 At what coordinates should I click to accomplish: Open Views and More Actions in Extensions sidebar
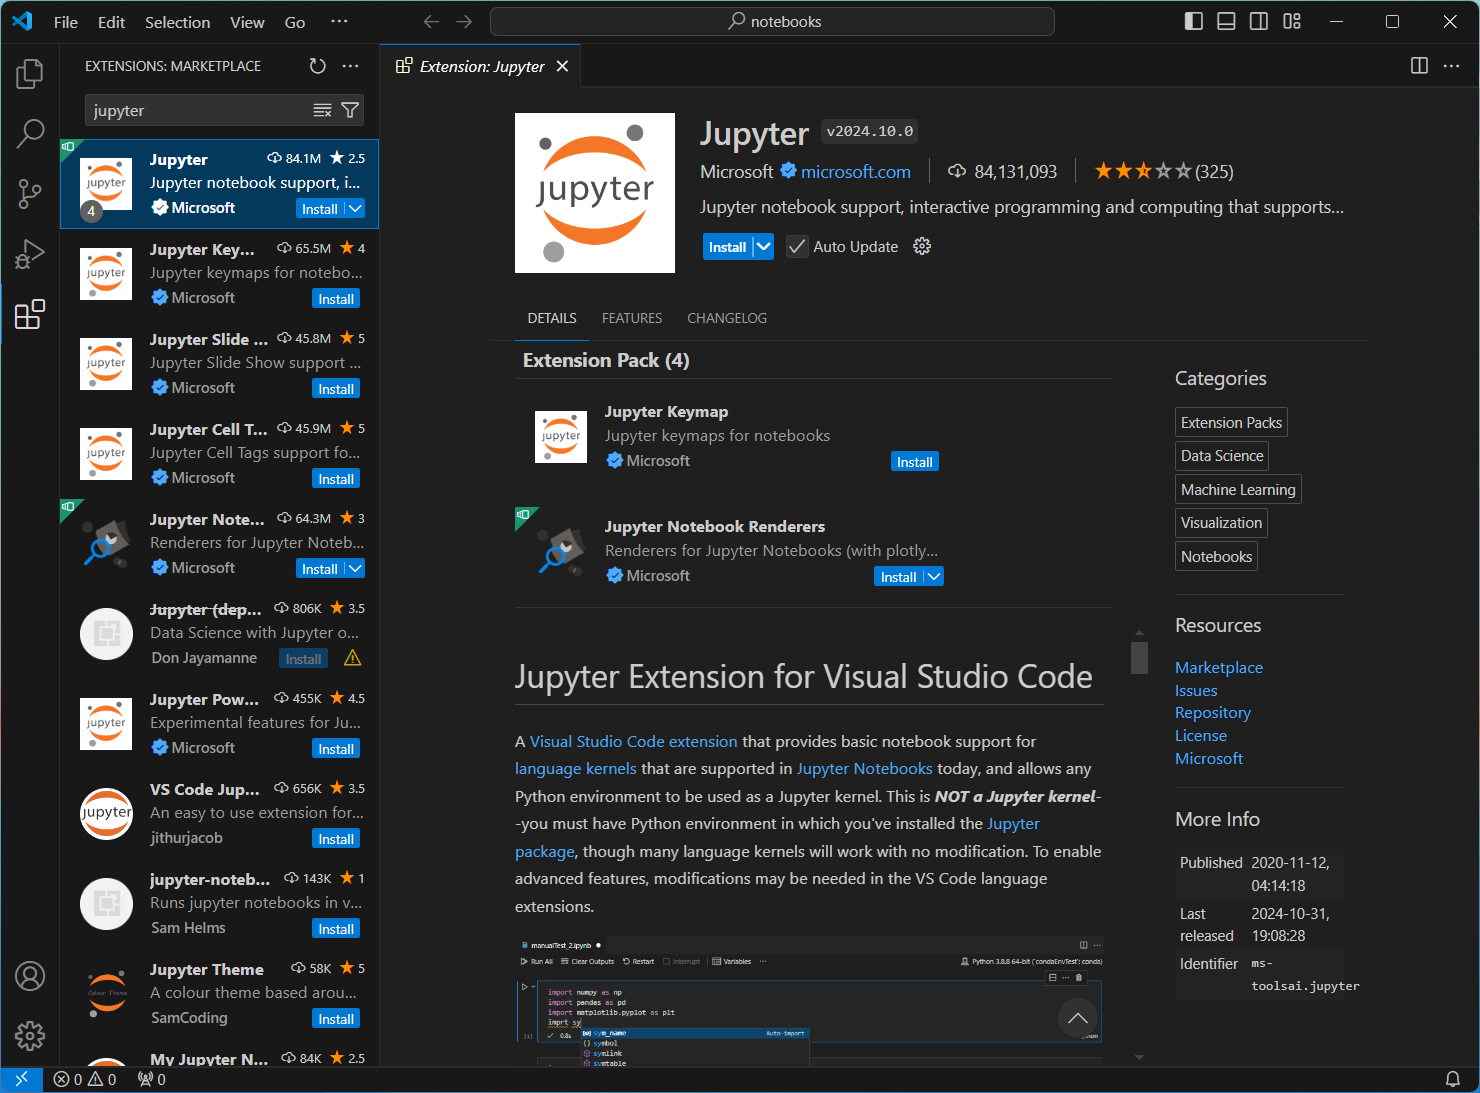click(350, 66)
